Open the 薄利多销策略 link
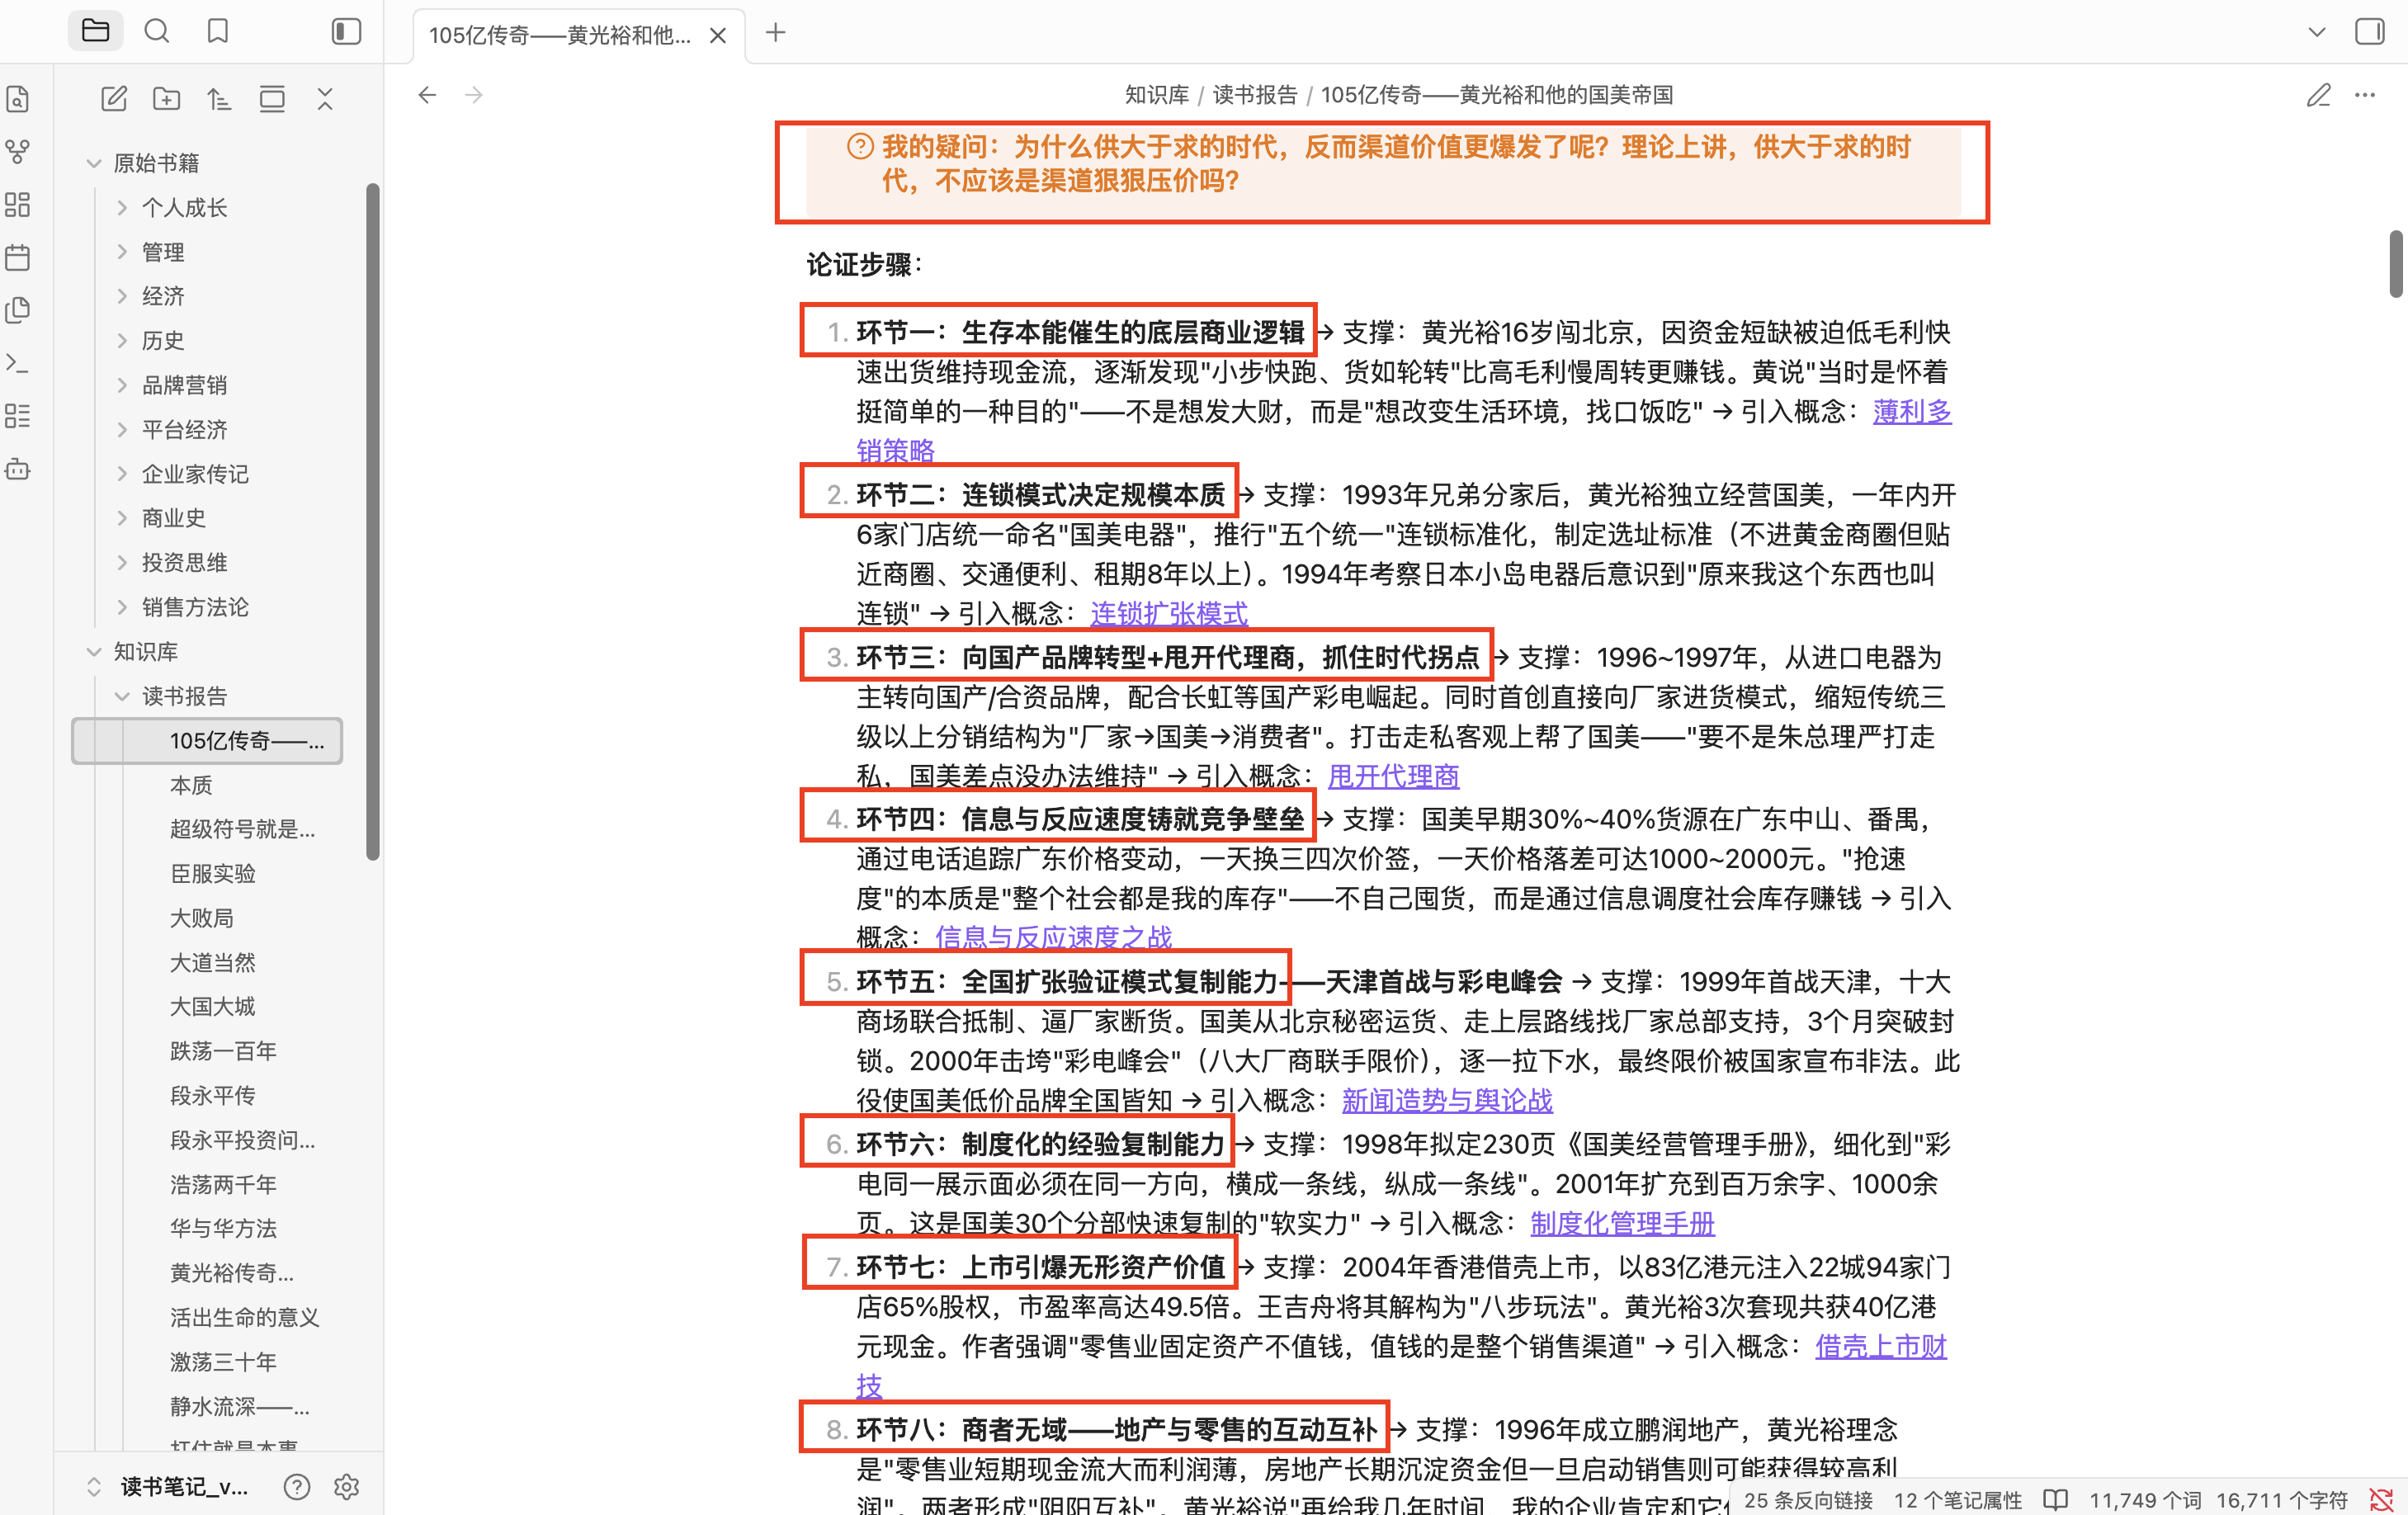The height and width of the screenshot is (1515, 2408). pos(1912,411)
